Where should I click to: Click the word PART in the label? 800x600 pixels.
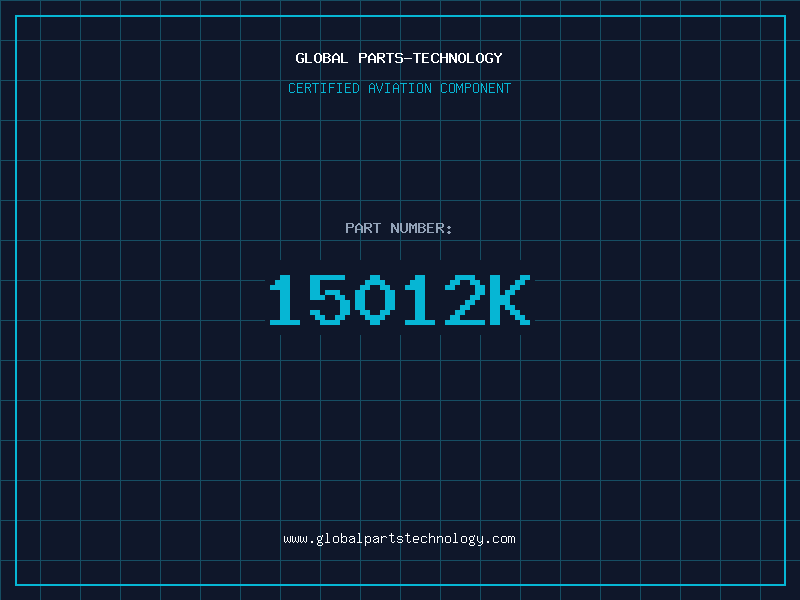[x=362, y=228]
